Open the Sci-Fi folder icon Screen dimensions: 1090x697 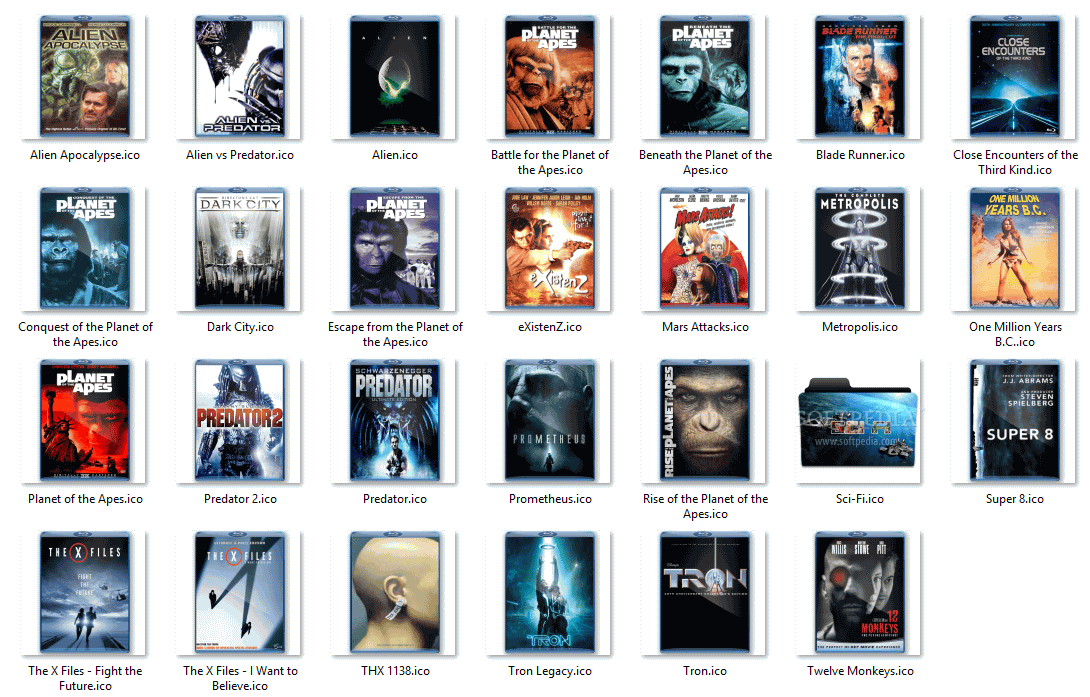click(x=859, y=424)
